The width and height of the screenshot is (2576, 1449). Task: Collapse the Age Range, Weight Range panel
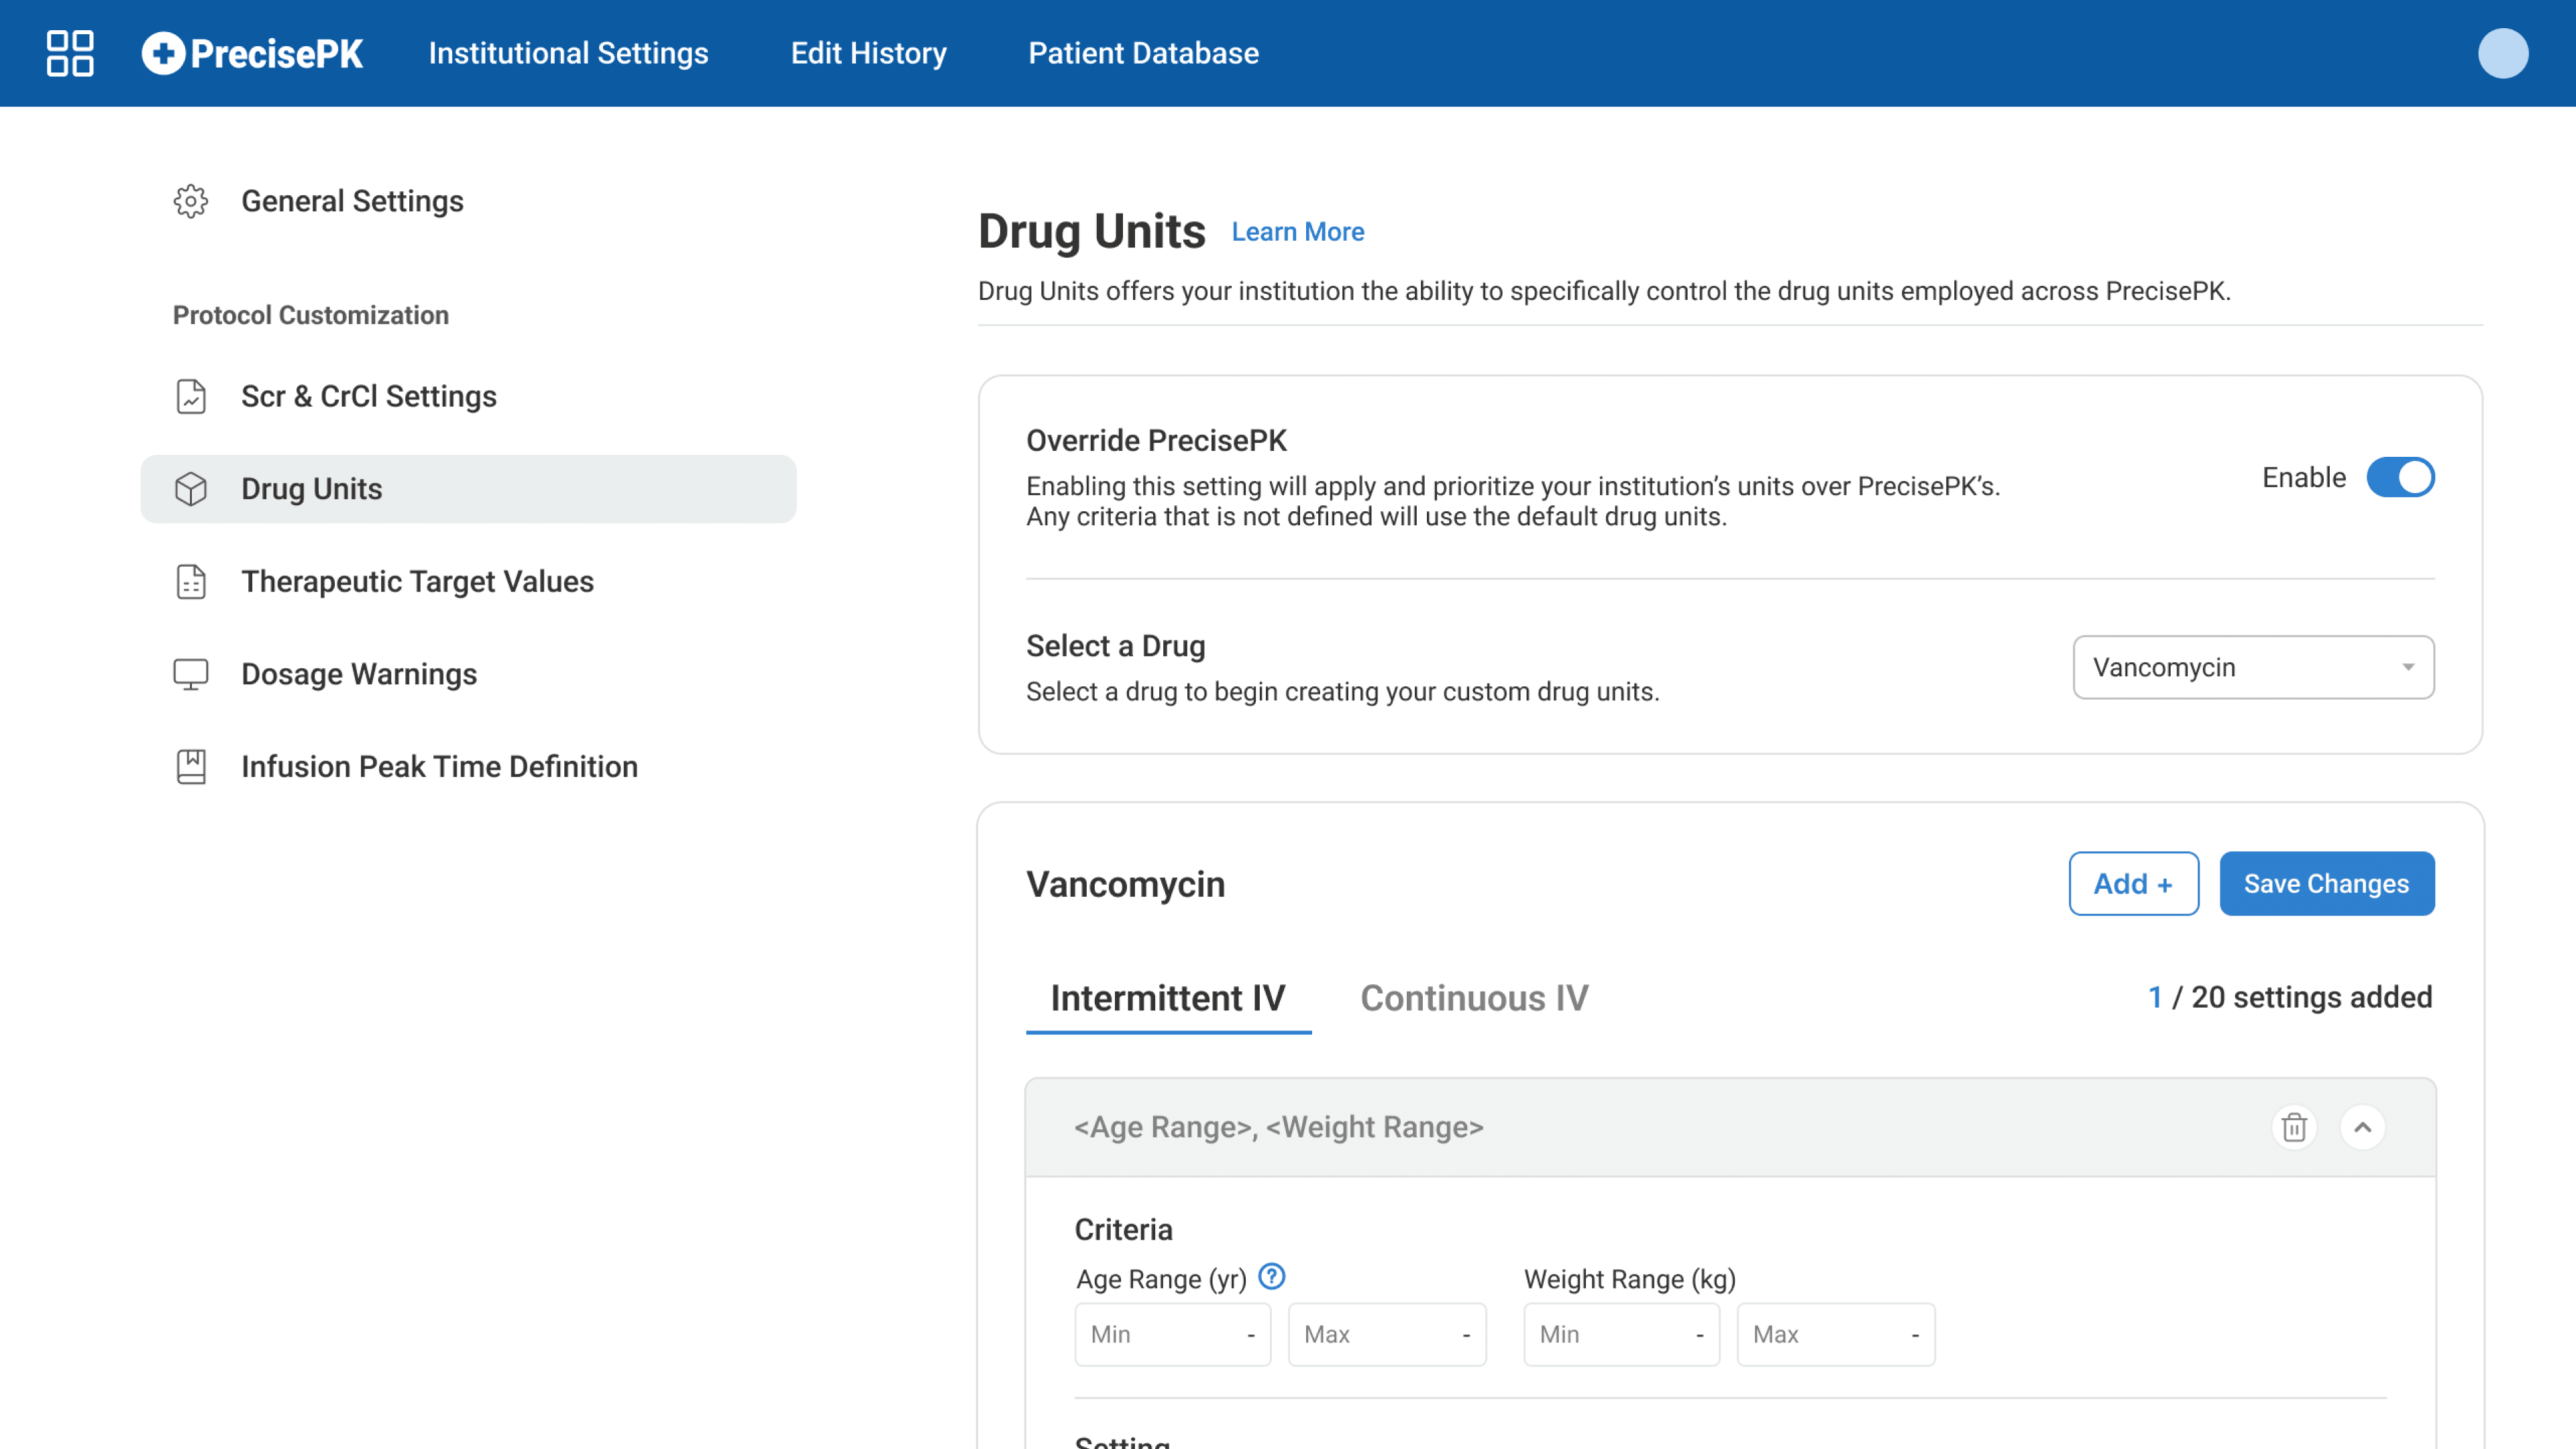2362,1127
